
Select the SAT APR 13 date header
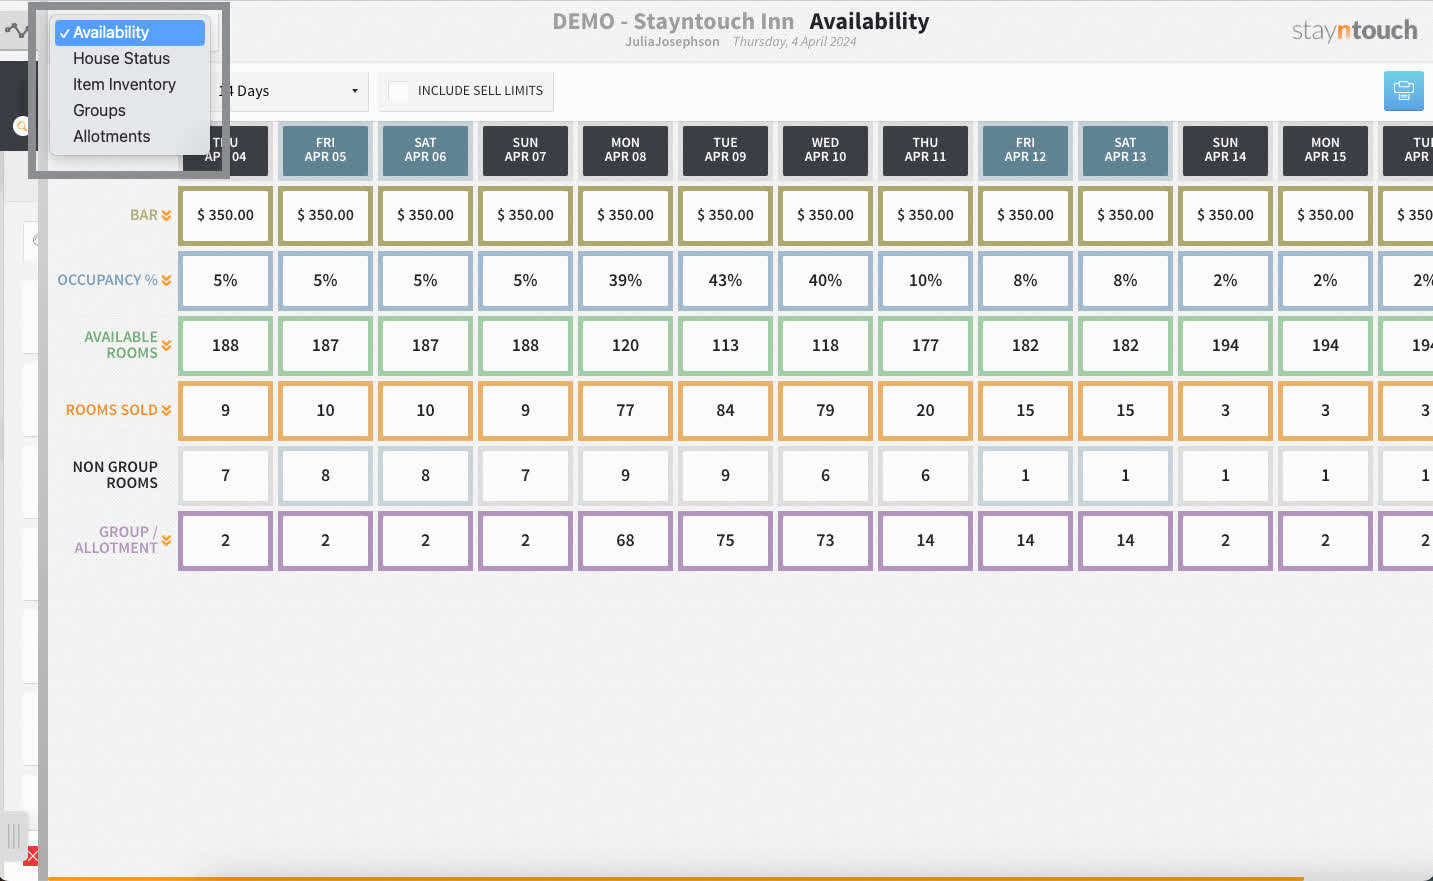coord(1125,150)
